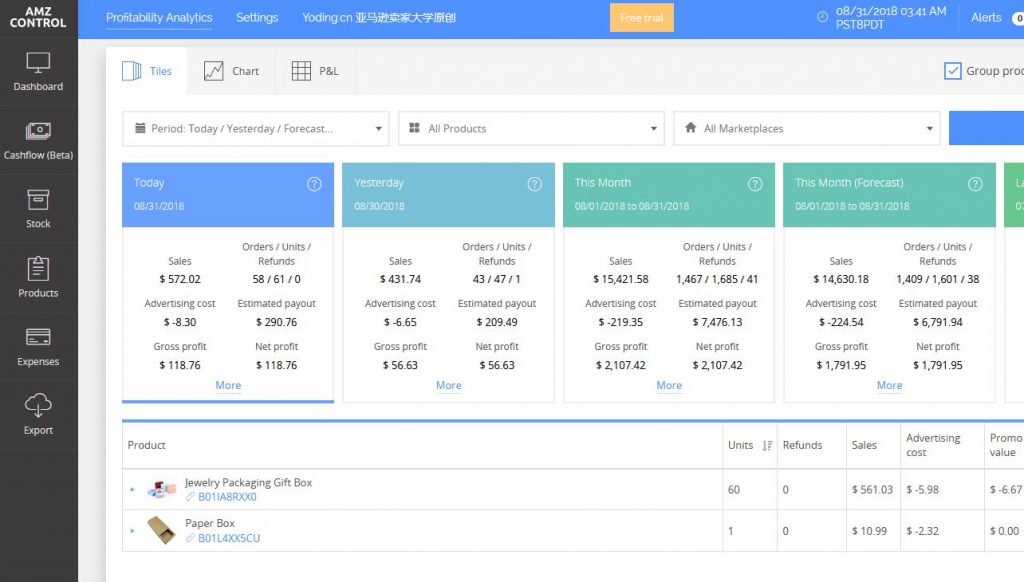Toggle the Group products checkbox
1024x582 pixels.
coord(952,71)
